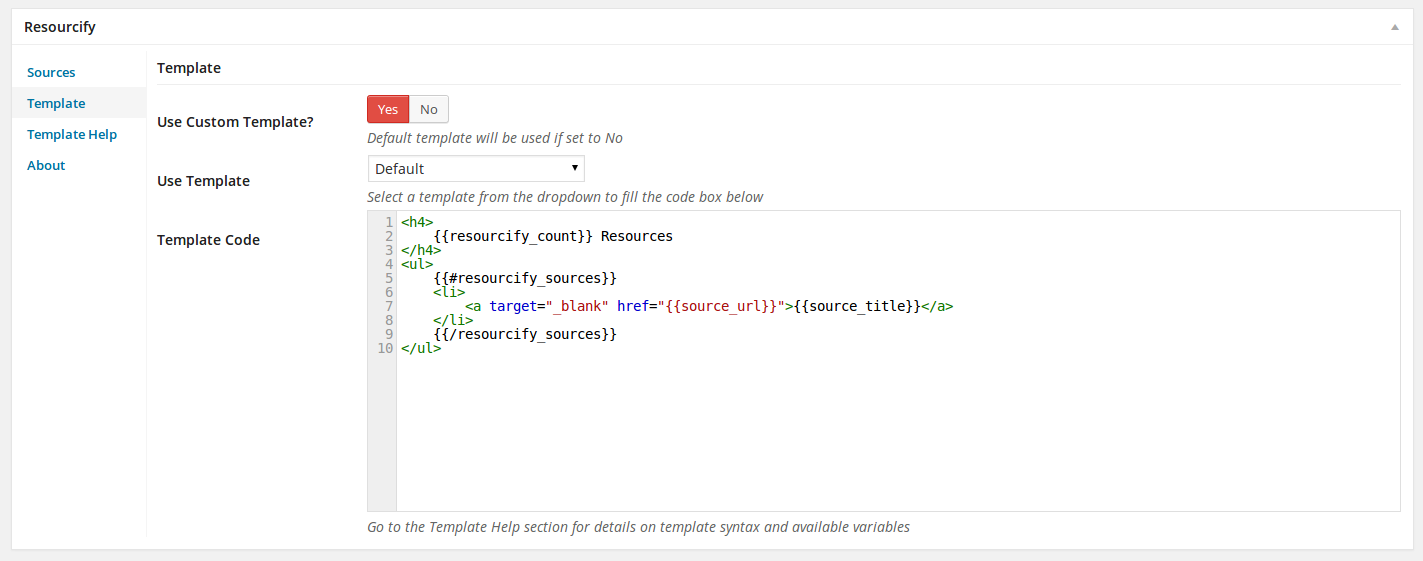Click the {{resourcify_count}} variable in the code
The height and width of the screenshot is (561, 1423).
point(513,237)
